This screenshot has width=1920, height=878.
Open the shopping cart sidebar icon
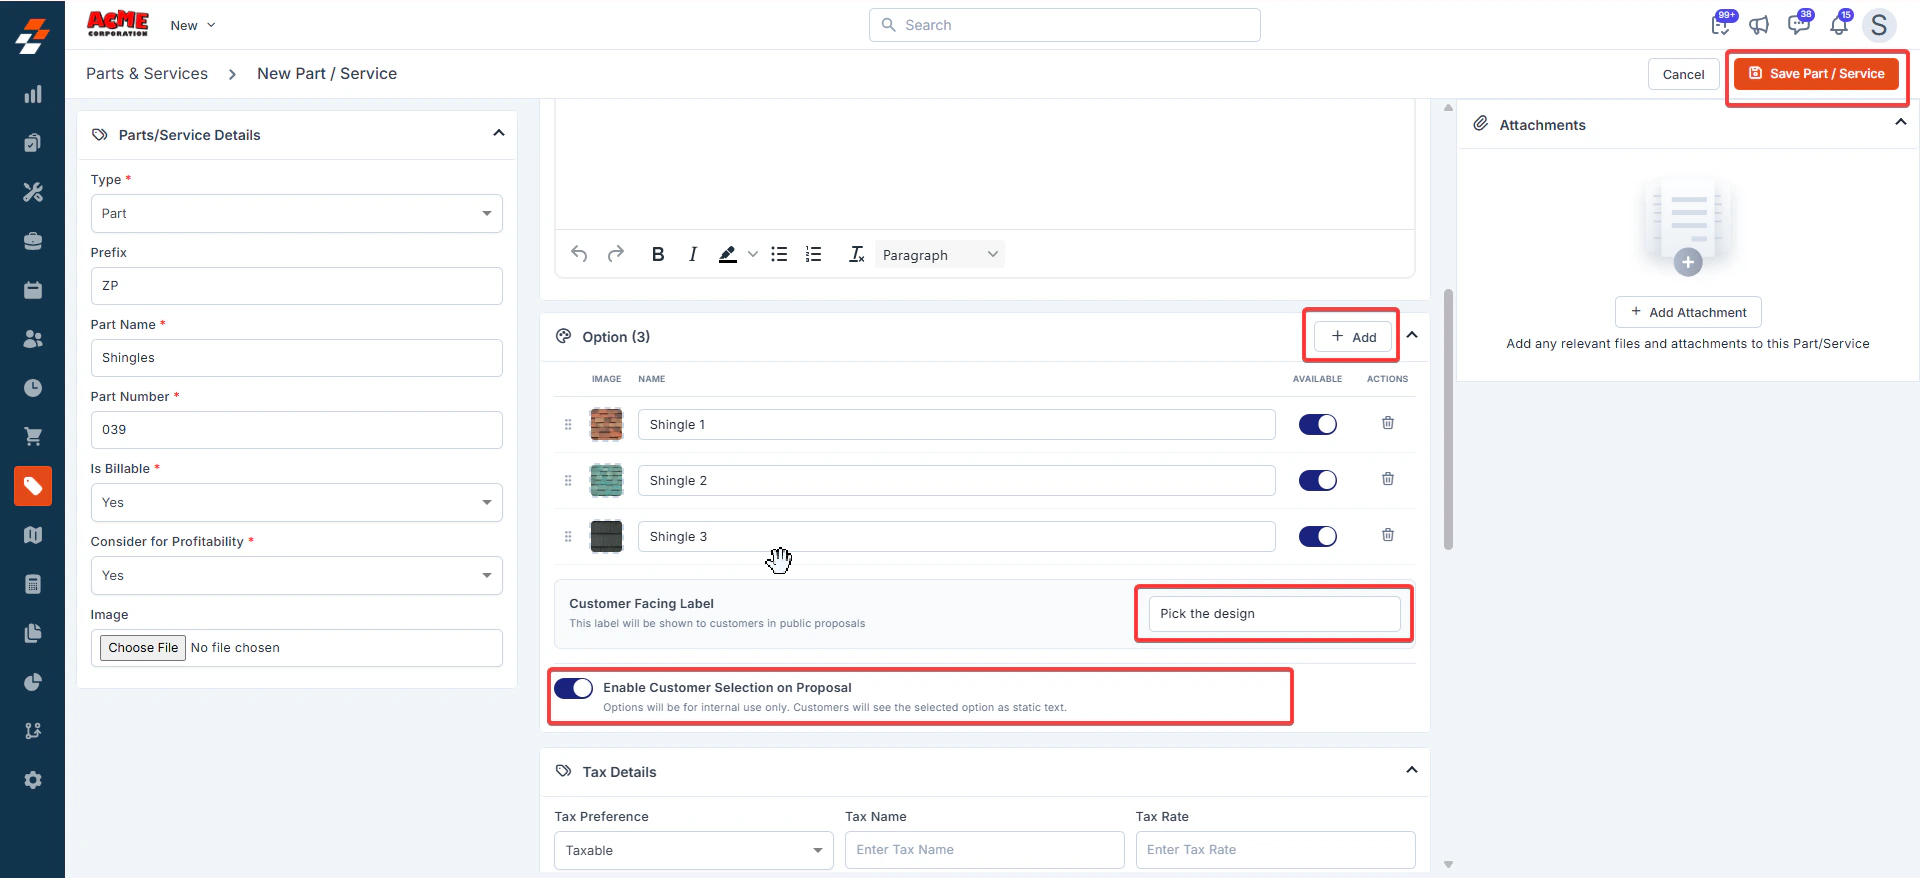point(33,437)
